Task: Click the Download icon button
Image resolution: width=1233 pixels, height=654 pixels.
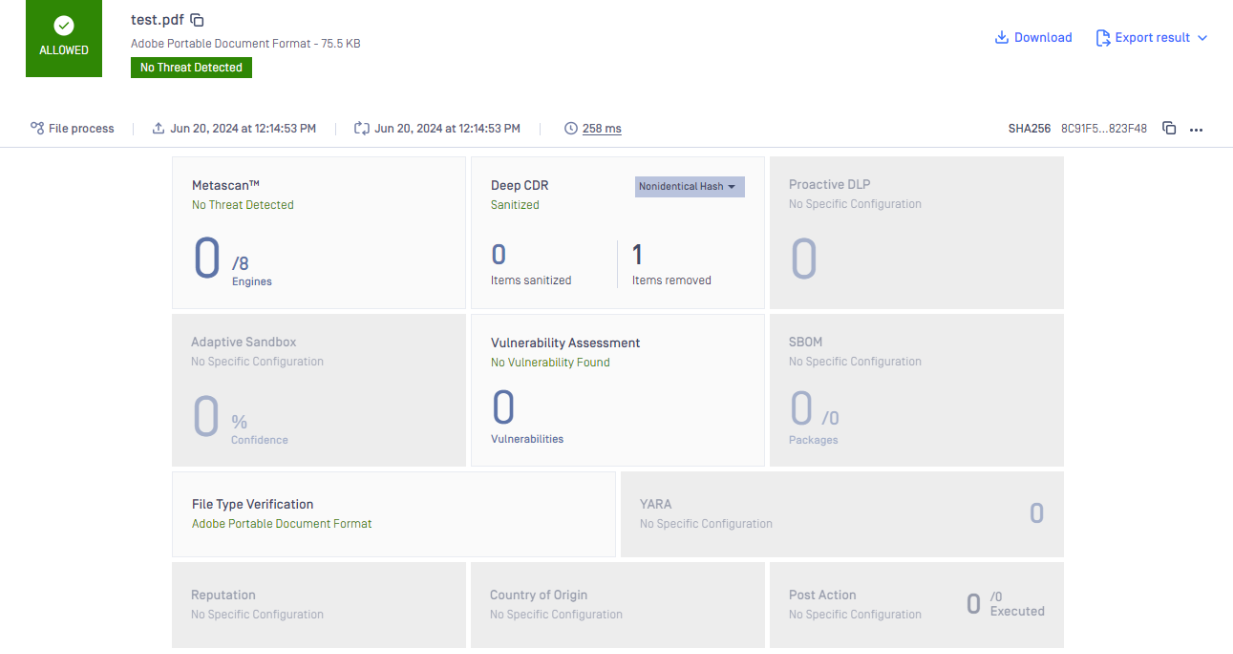Action: pyautogui.click(x=1001, y=38)
